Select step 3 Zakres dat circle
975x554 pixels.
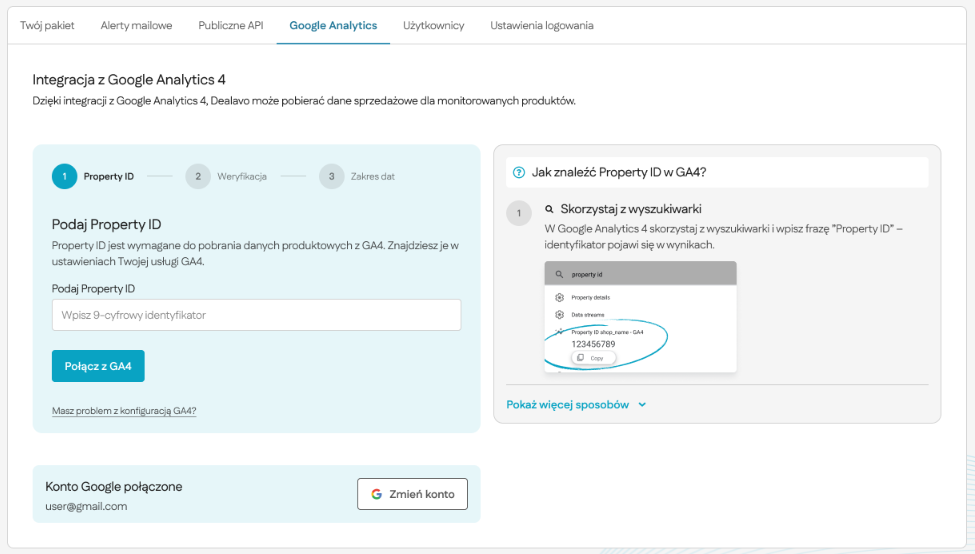coord(331,176)
